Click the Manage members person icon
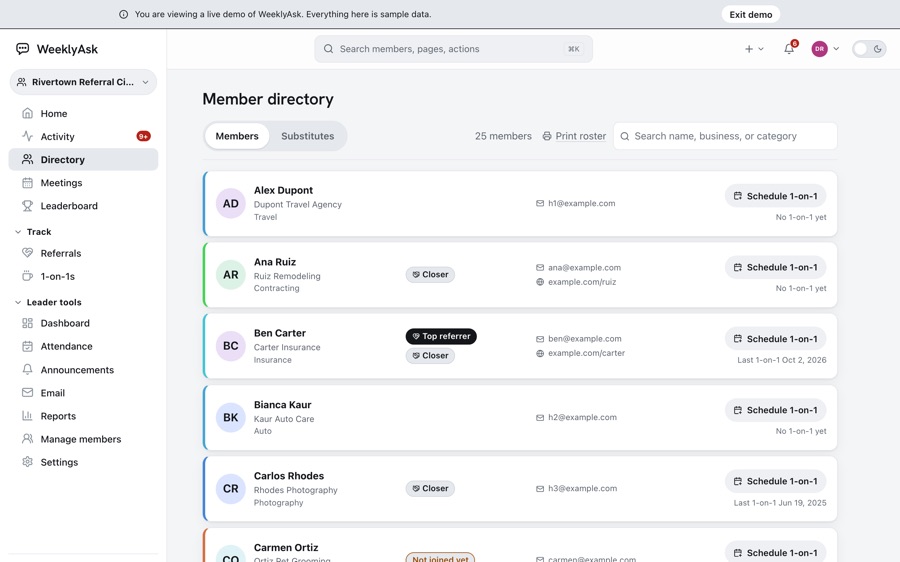The image size is (900, 562). point(27,439)
